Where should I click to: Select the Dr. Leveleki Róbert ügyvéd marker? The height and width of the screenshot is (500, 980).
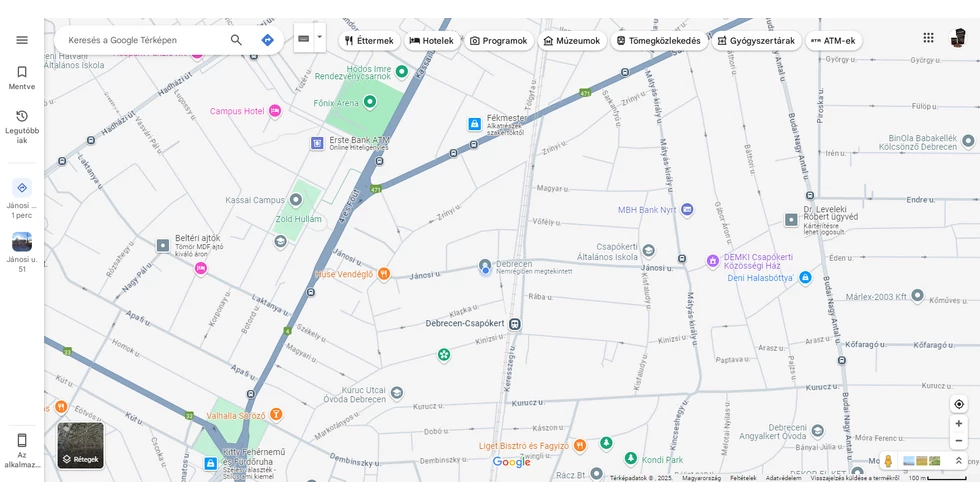coord(791,220)
